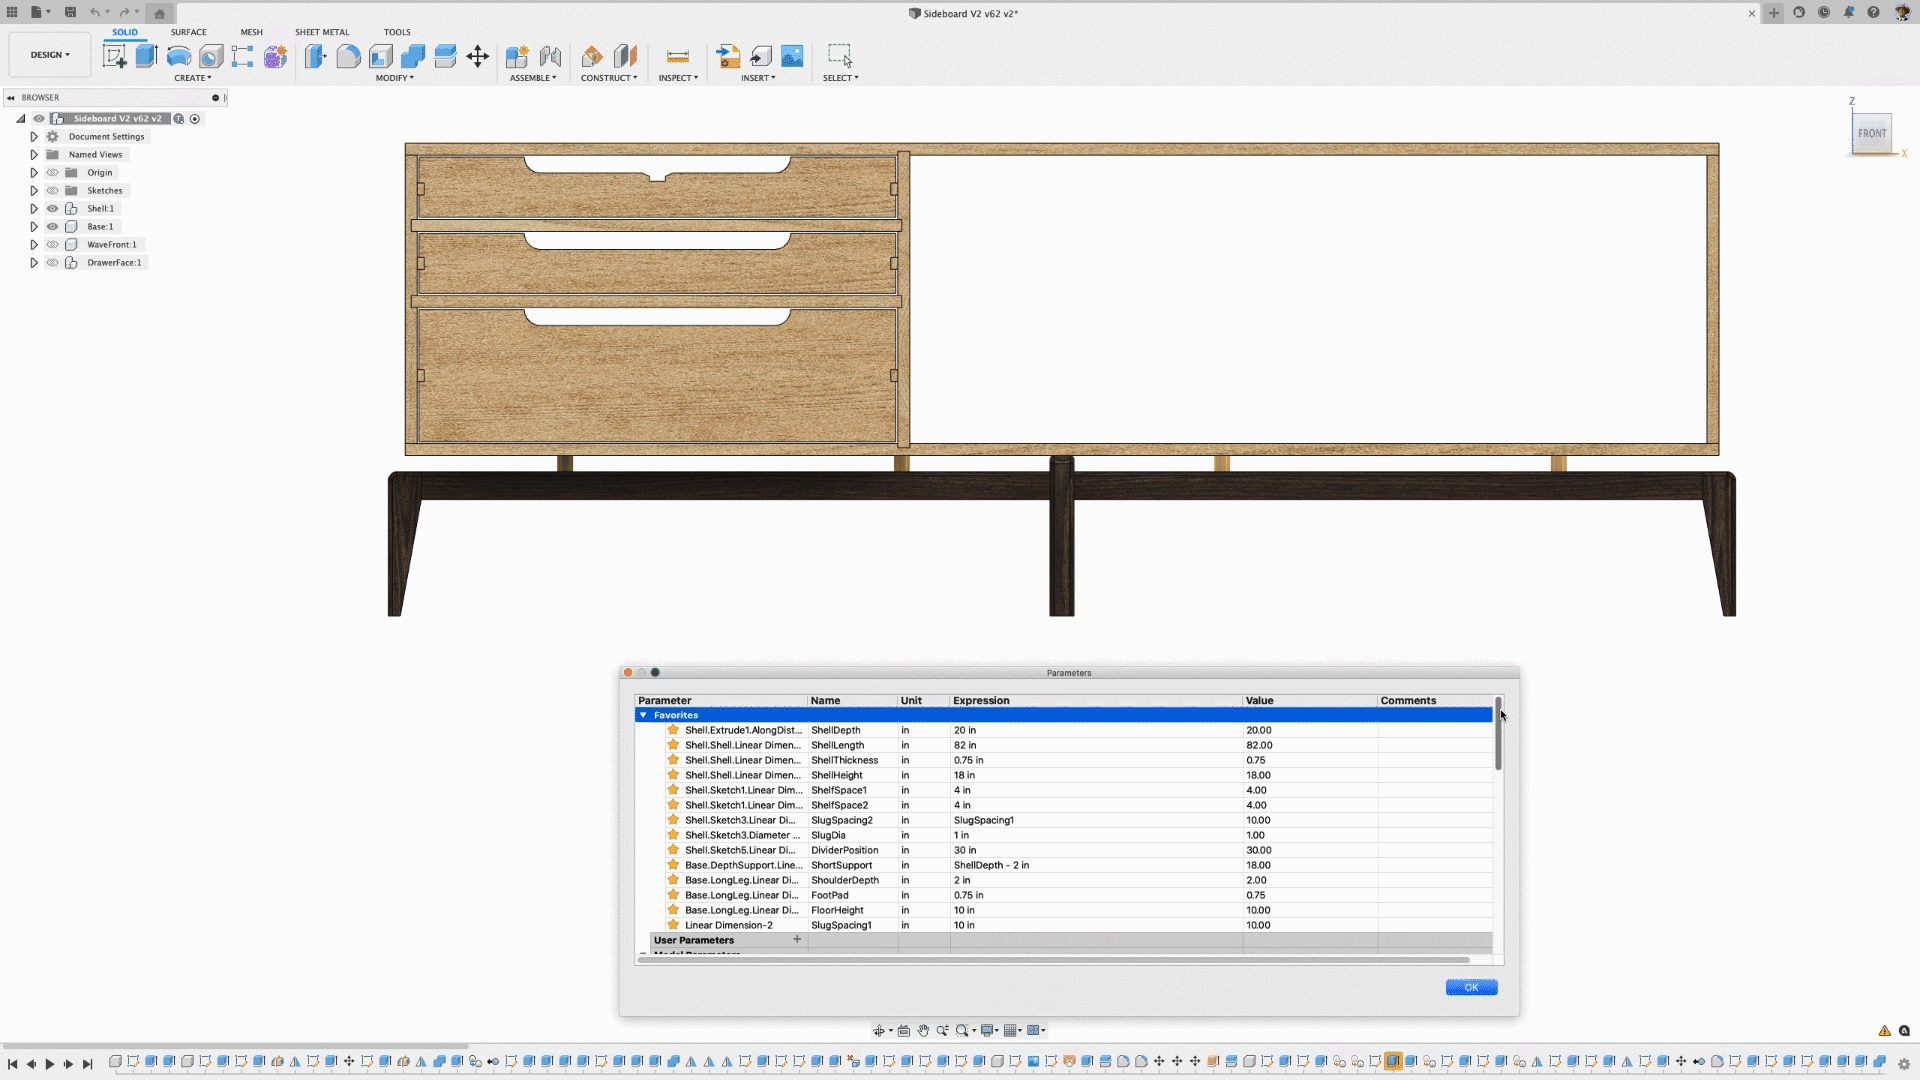Click the Extrude tool icon
The width and height of the screenshot is (1920, 1080).
point(147,56)
